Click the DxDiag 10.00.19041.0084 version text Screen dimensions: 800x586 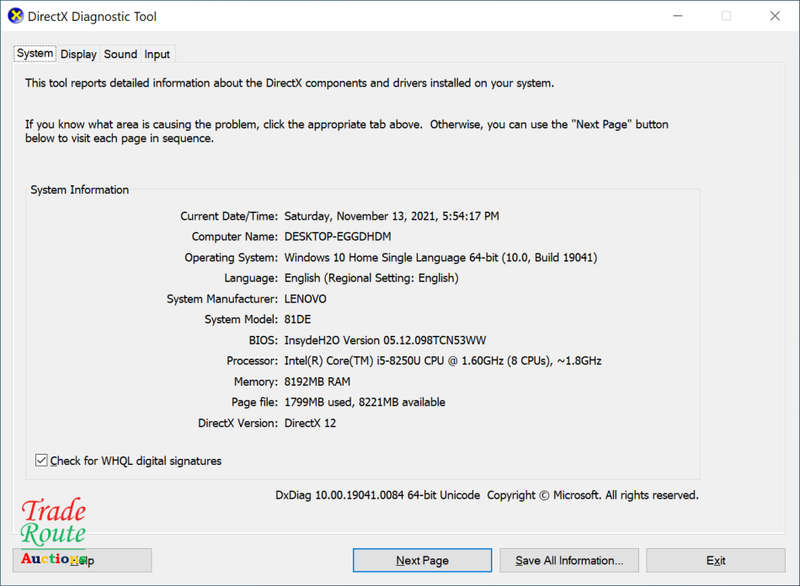point(378,495)
